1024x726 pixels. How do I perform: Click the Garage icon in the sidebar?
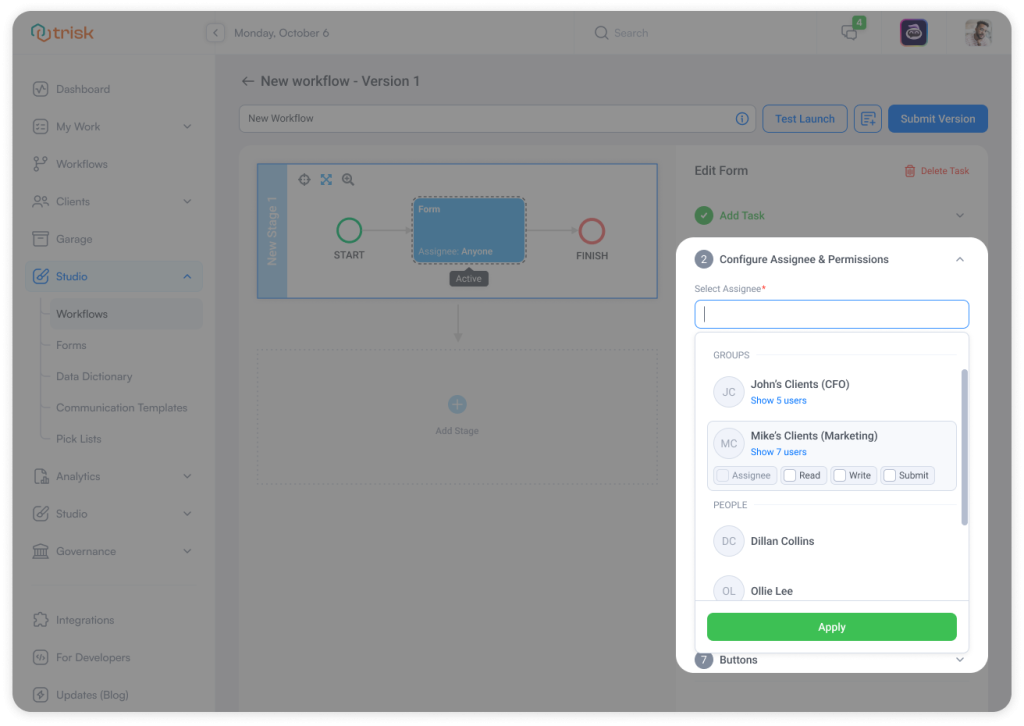pos(40,239)
